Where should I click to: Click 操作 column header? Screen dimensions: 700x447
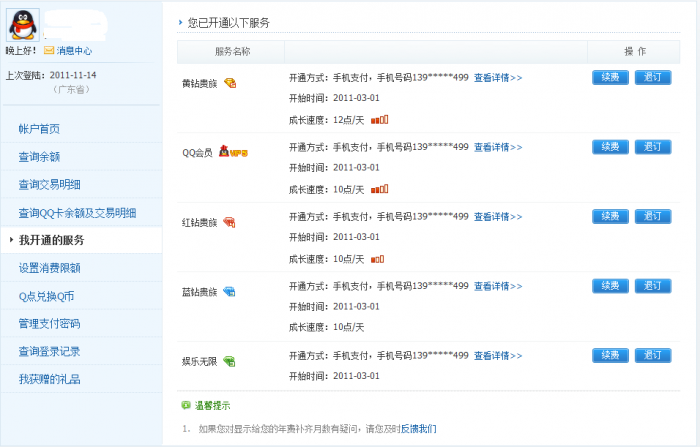point(635,52)
